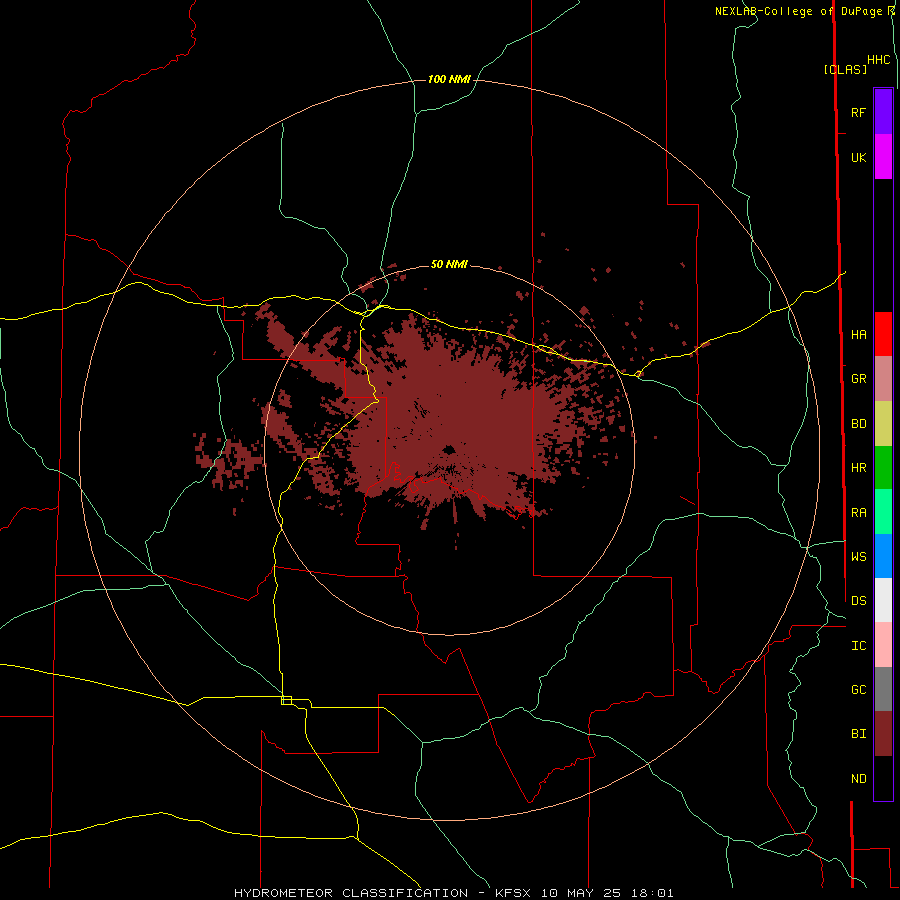This screenshot has height=900, width=900.
Task: Click the BD legend label
Action: click(x=858, y=424)
